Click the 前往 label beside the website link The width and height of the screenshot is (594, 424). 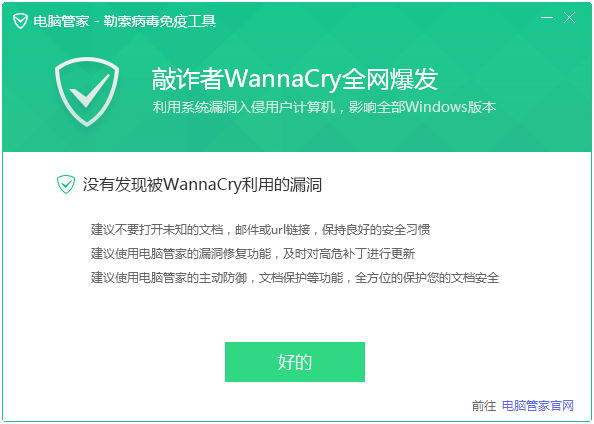point(484,406)
